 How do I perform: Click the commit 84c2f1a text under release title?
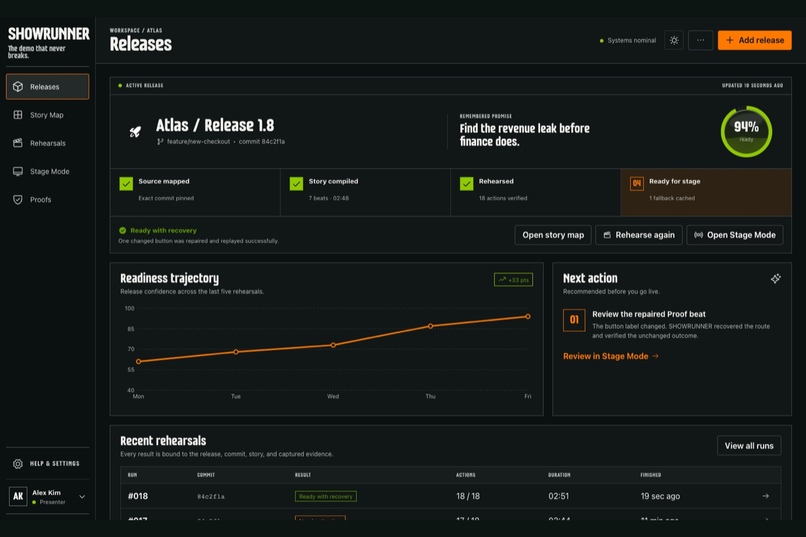click(x=262, y=141)
